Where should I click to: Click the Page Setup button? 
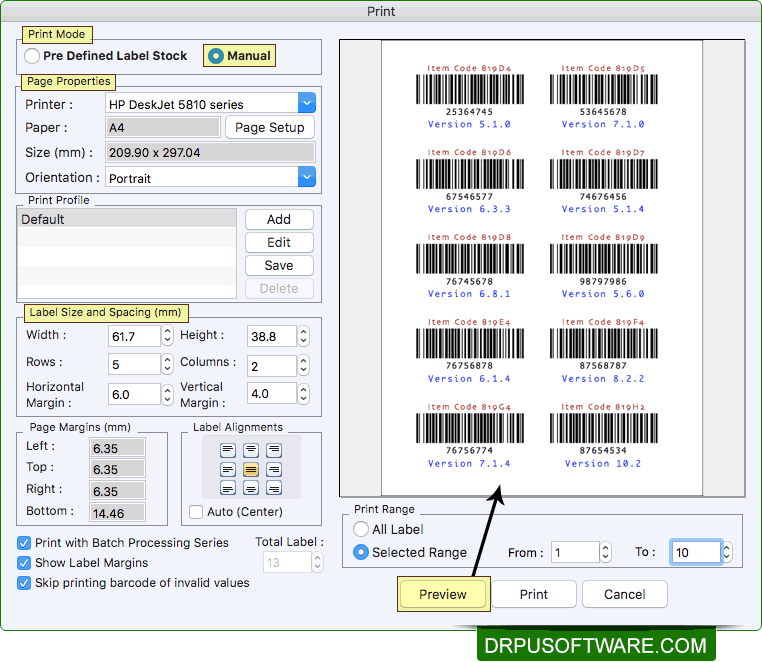pos(269,128)
